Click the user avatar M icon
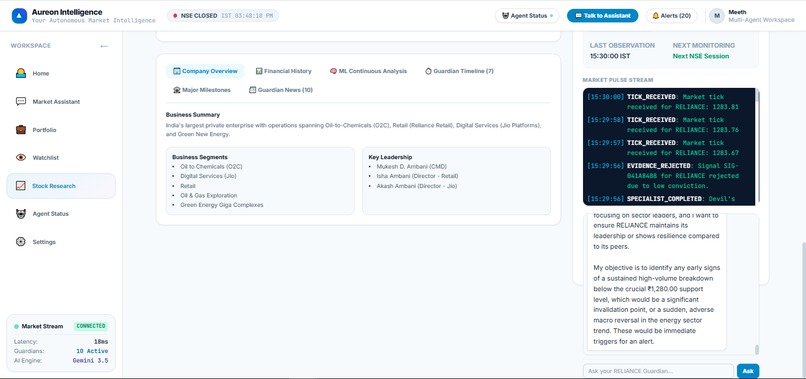The width and height of the screenshot is (806, 379). (717, 16)
